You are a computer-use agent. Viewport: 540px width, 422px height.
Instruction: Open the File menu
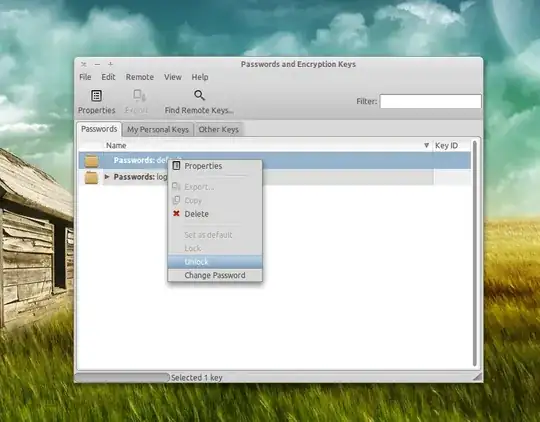pyautogui.click(x=85, y=77)
